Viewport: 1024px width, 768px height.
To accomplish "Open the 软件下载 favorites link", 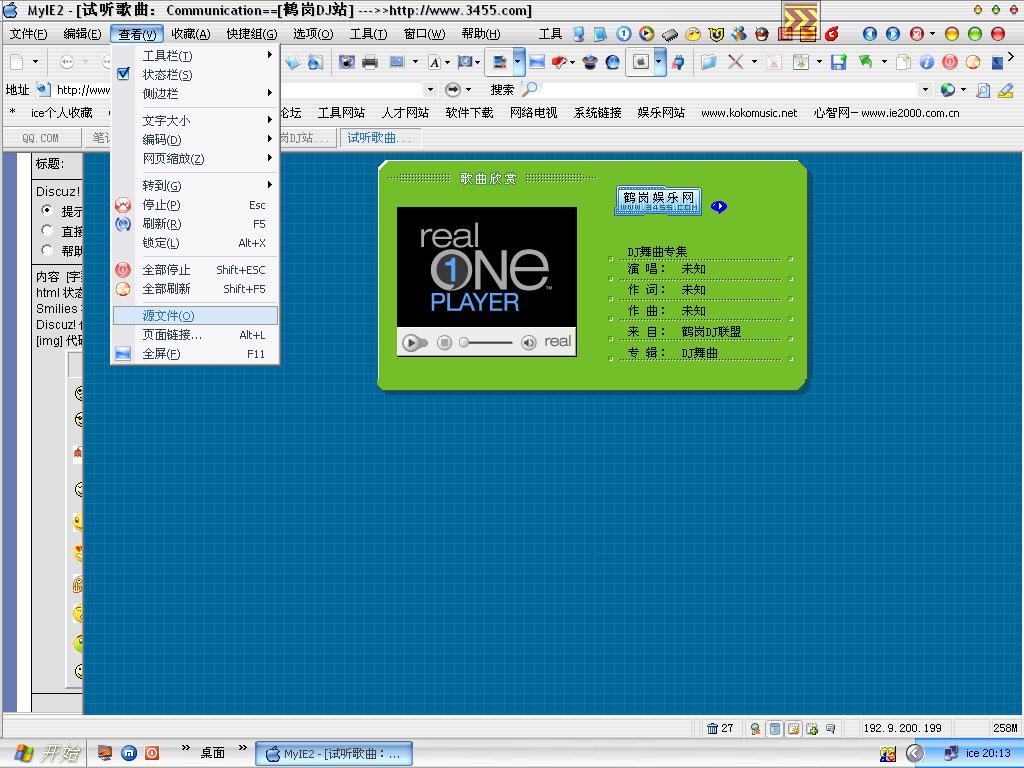I will [x=469, y=113].
